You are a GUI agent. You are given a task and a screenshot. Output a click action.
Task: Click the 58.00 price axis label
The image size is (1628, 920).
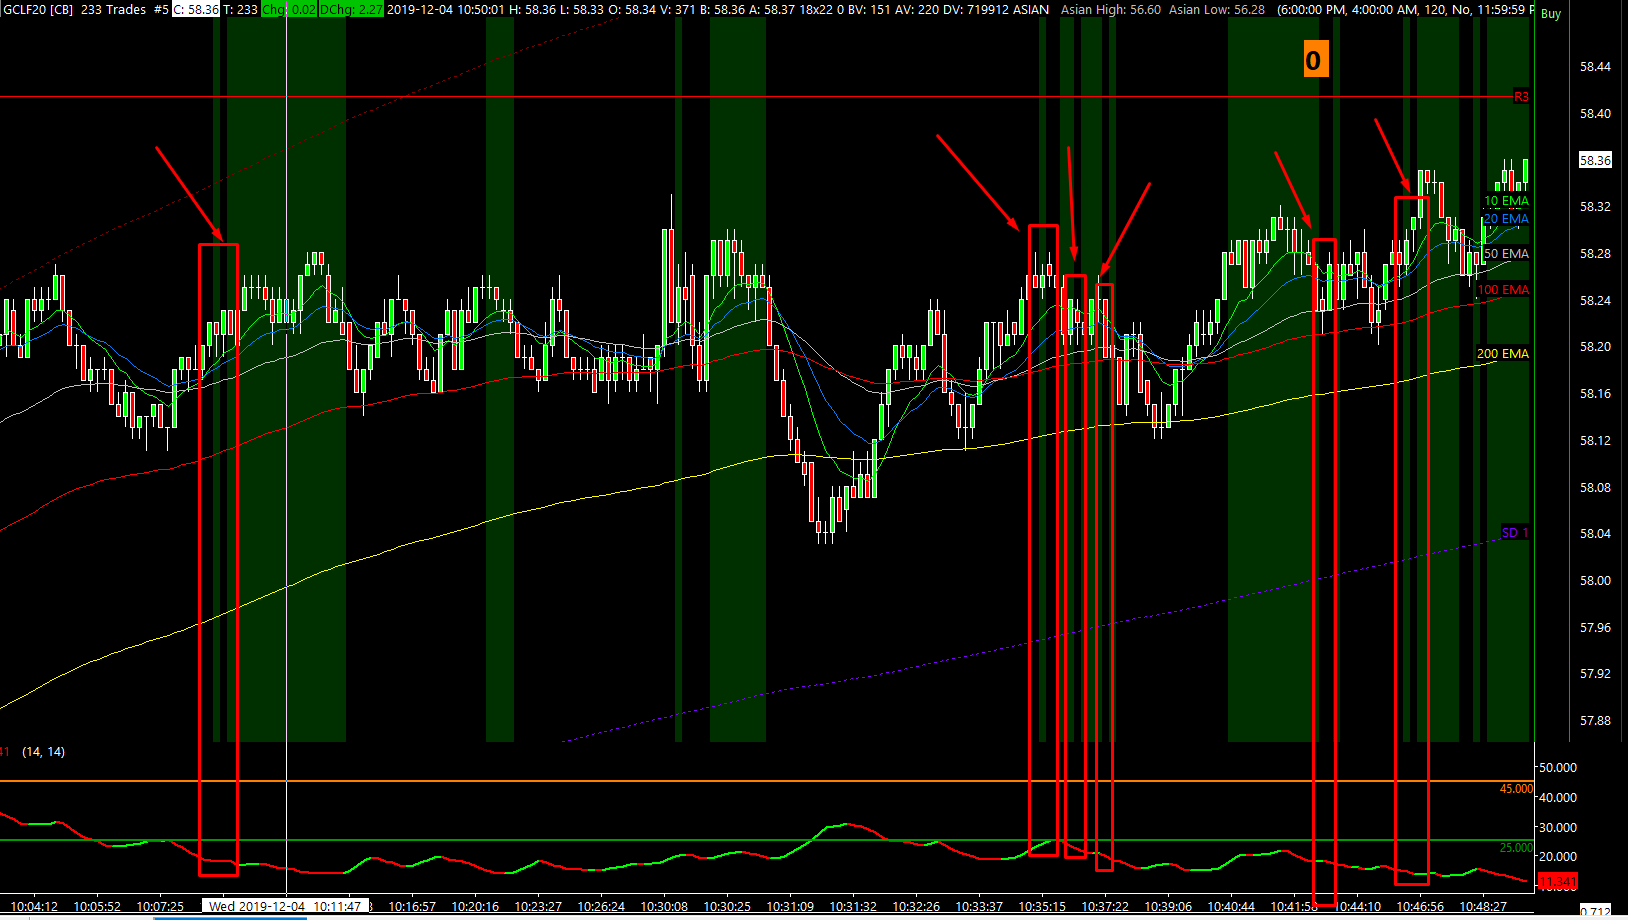coord(1595,581)
